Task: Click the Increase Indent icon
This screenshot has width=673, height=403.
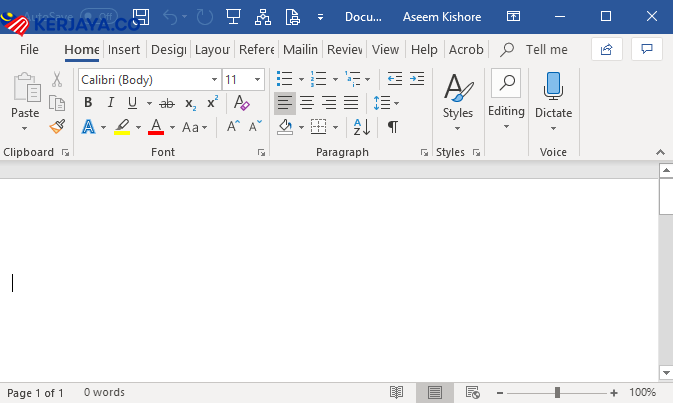Action: [417, 79]
